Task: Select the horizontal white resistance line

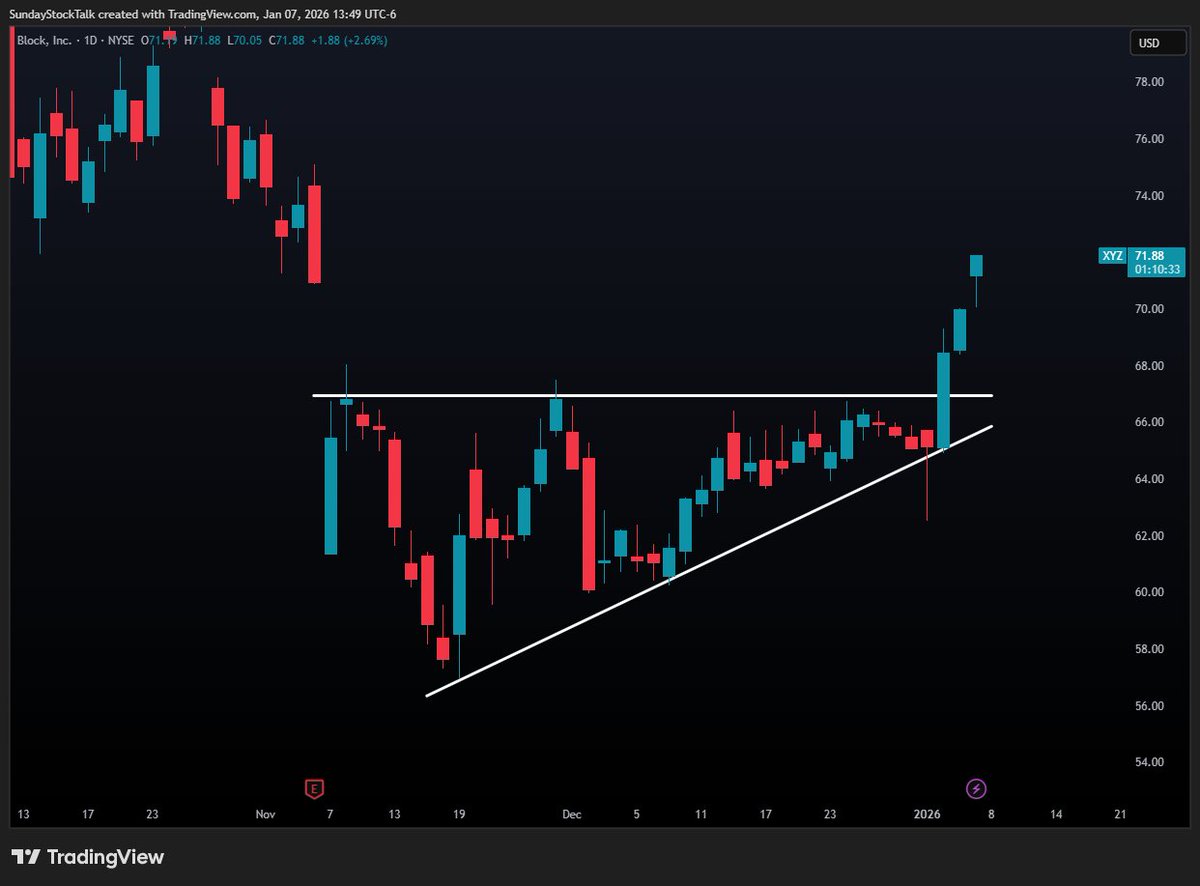Action: click(652, 396)
